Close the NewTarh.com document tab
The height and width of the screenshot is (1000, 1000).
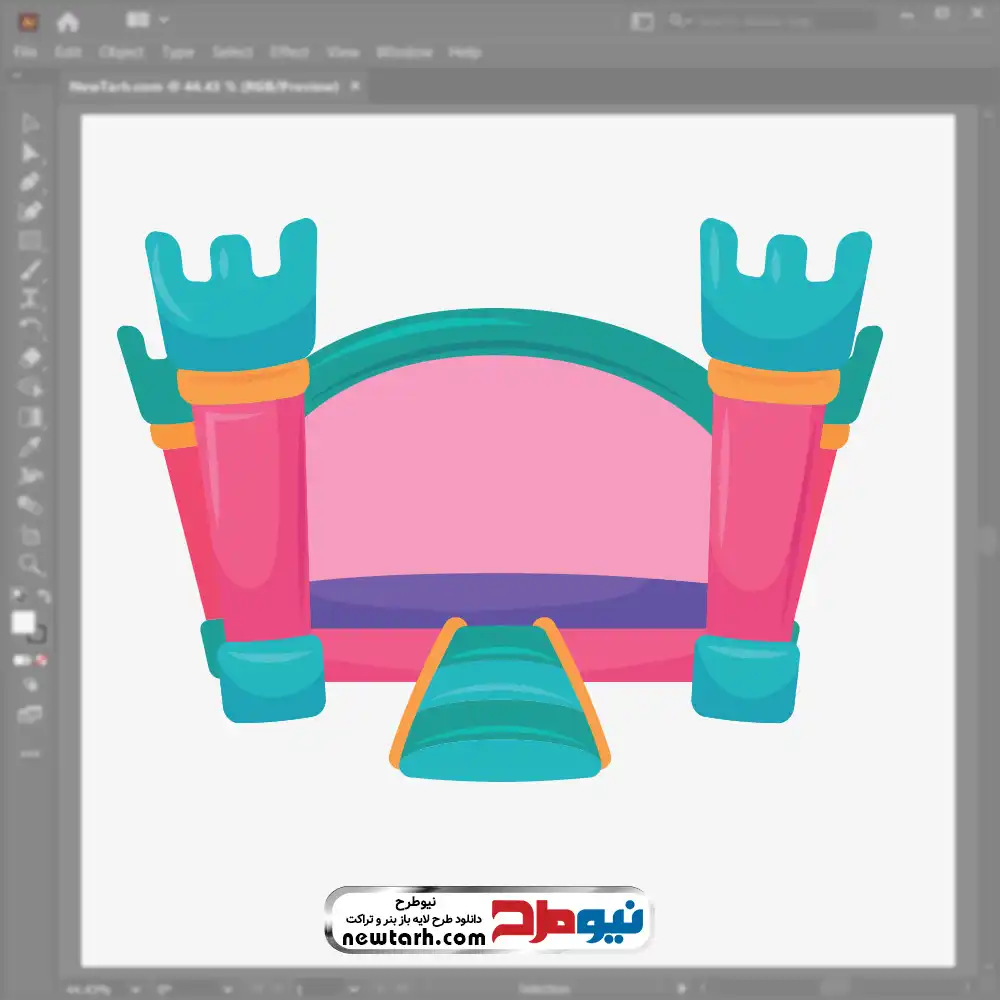353,87
